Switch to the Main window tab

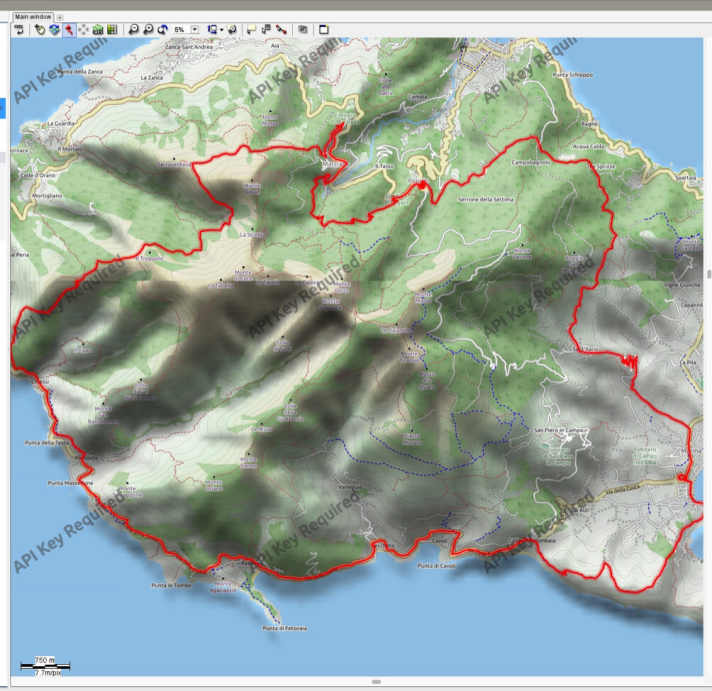click(32, 17)
